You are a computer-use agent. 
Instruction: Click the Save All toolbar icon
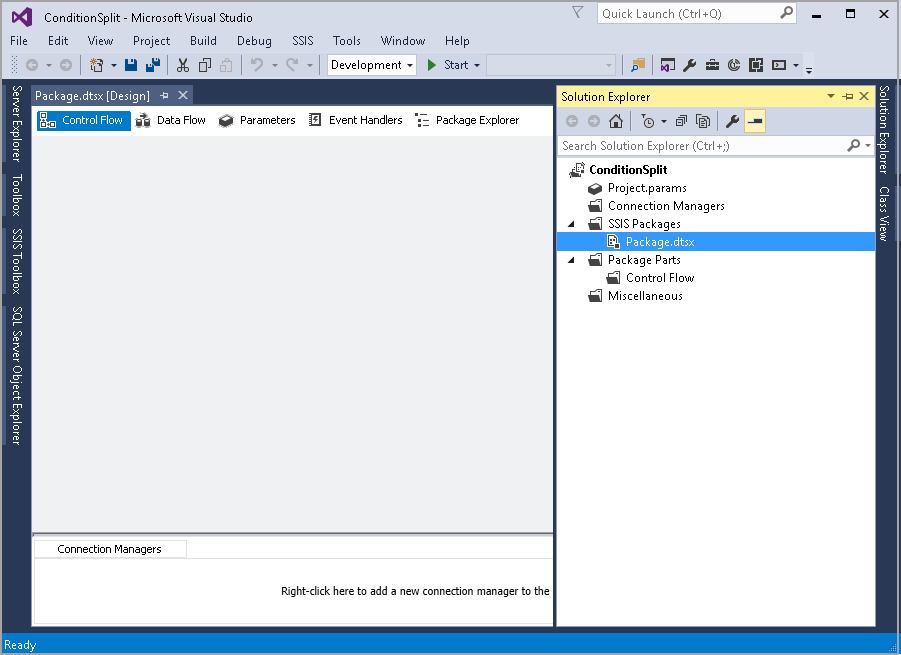(x=152, y=65)
